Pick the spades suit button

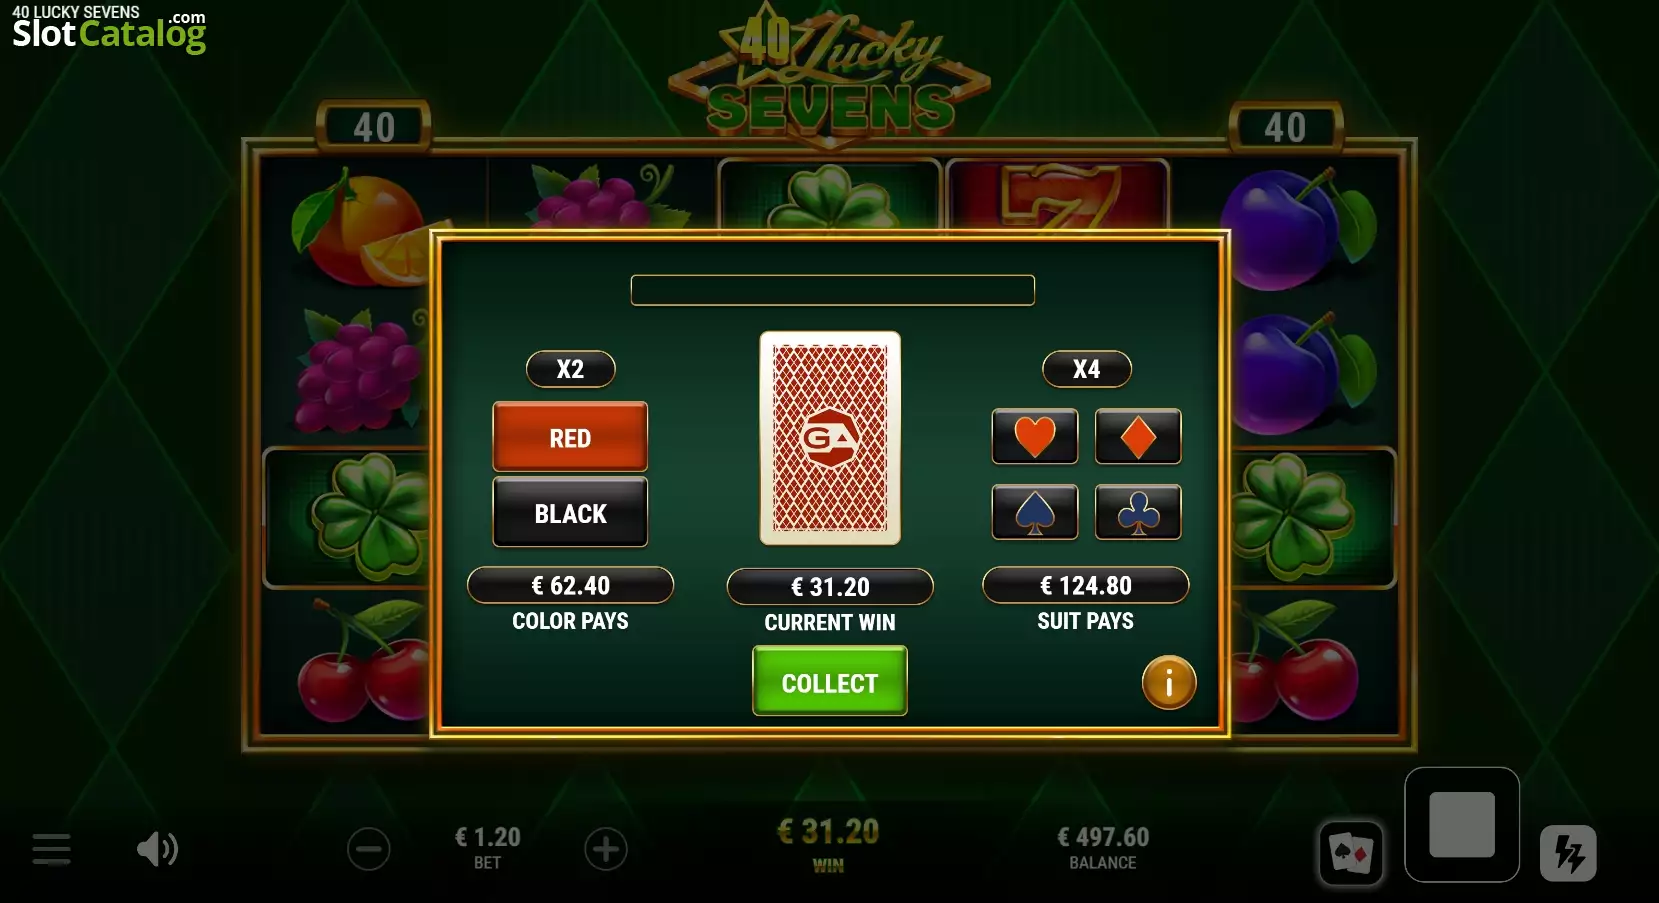[x=1034, y=512]
